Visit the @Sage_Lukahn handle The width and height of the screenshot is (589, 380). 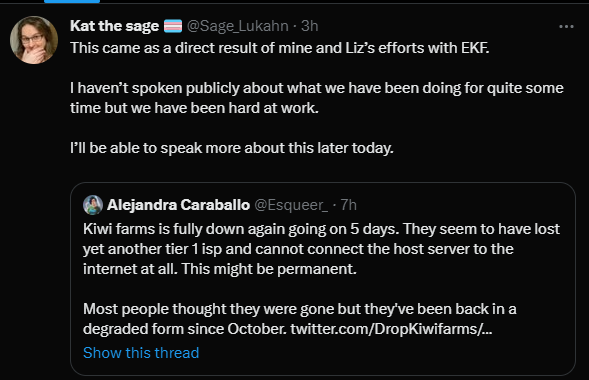[237, 26]
